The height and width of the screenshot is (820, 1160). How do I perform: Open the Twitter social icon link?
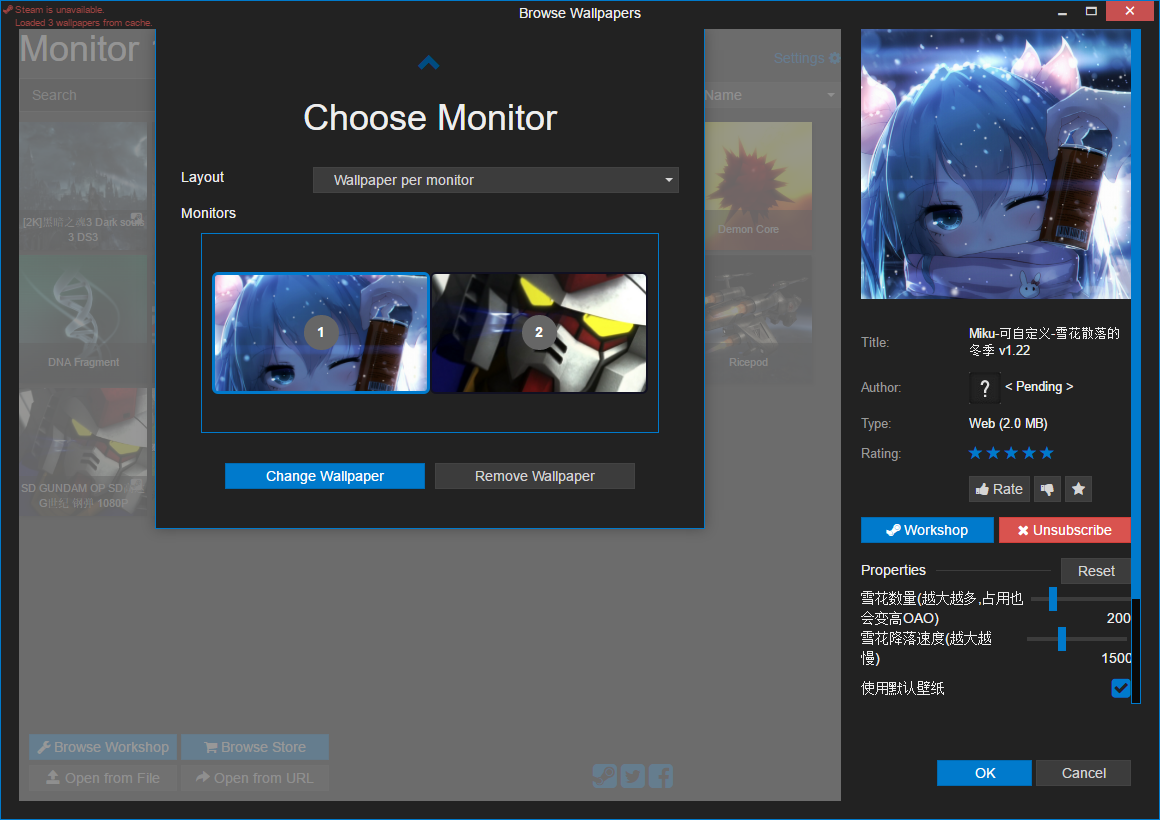coord(632,776)
